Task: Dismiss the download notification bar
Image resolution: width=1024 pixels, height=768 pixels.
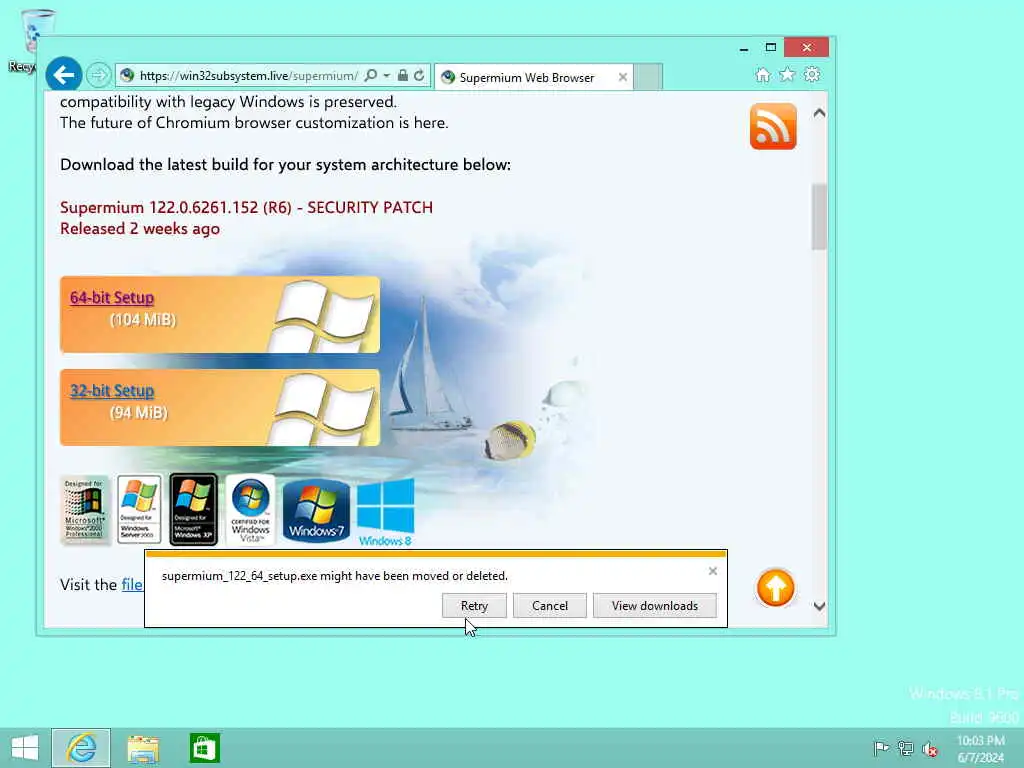Action: click(x=712, y=571)
